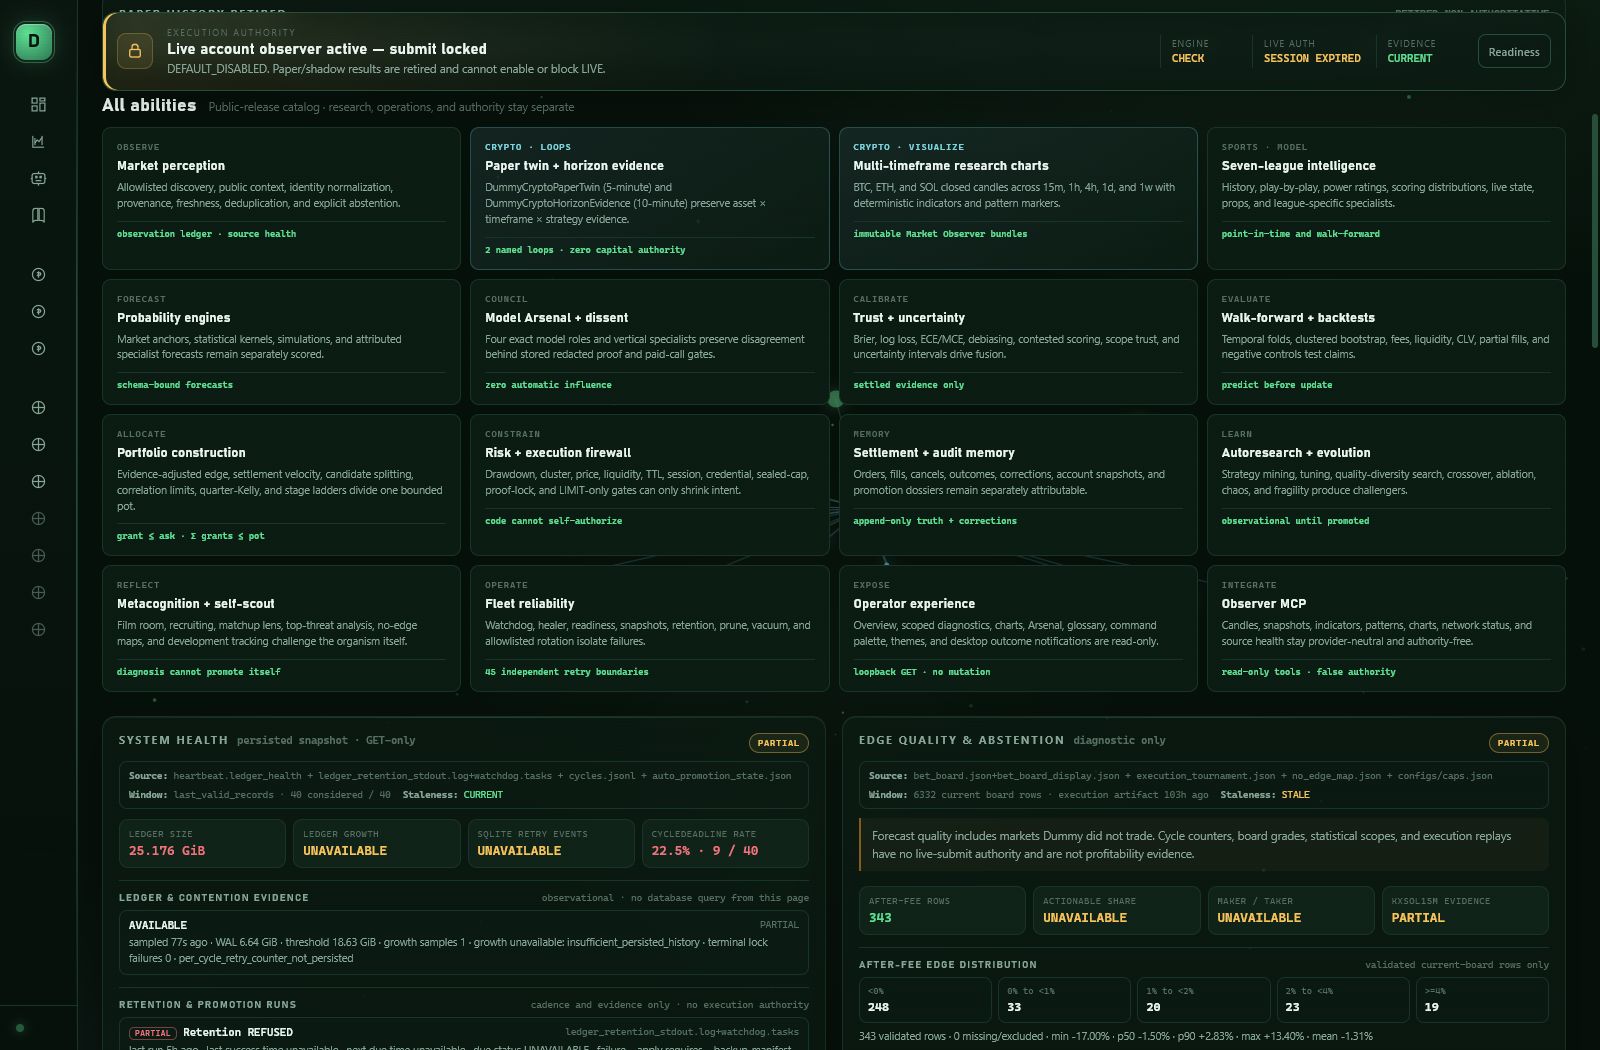Click 'loopback GET · no mutation' tag
Image resolution: width=1600 pixels, height=1050 pixels.
tap(922, 672)
